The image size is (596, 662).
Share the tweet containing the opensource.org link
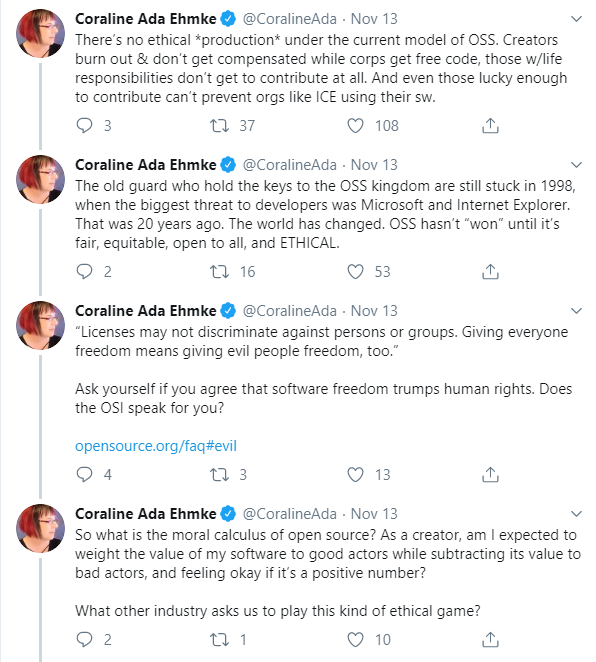(490, 475)
